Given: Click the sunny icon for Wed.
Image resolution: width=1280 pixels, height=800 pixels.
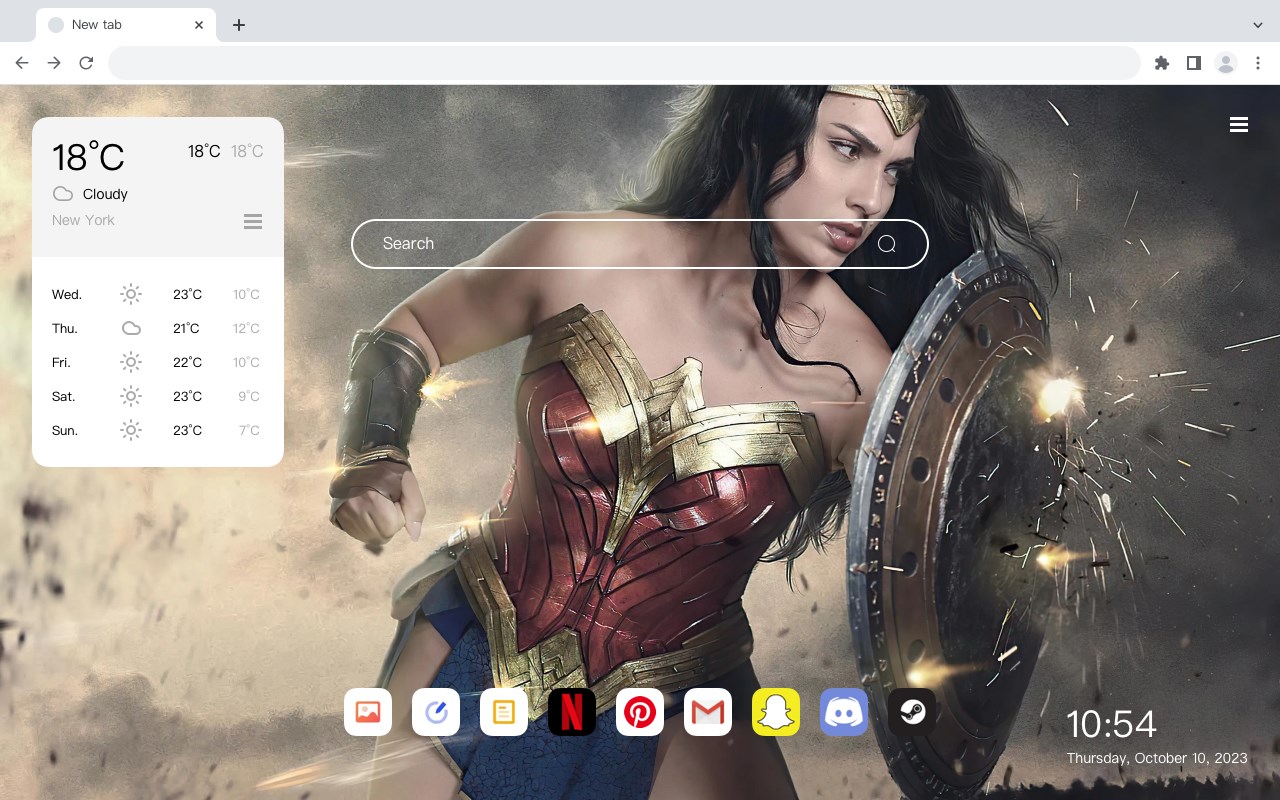Looking at the screenshot, I should click(x=131, y=294).
